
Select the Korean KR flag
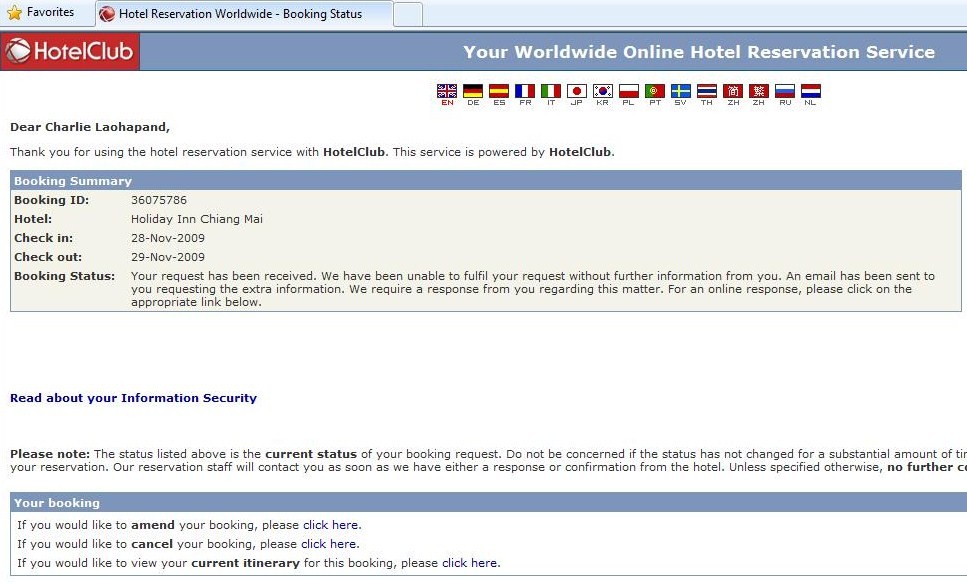coord(603,91)
